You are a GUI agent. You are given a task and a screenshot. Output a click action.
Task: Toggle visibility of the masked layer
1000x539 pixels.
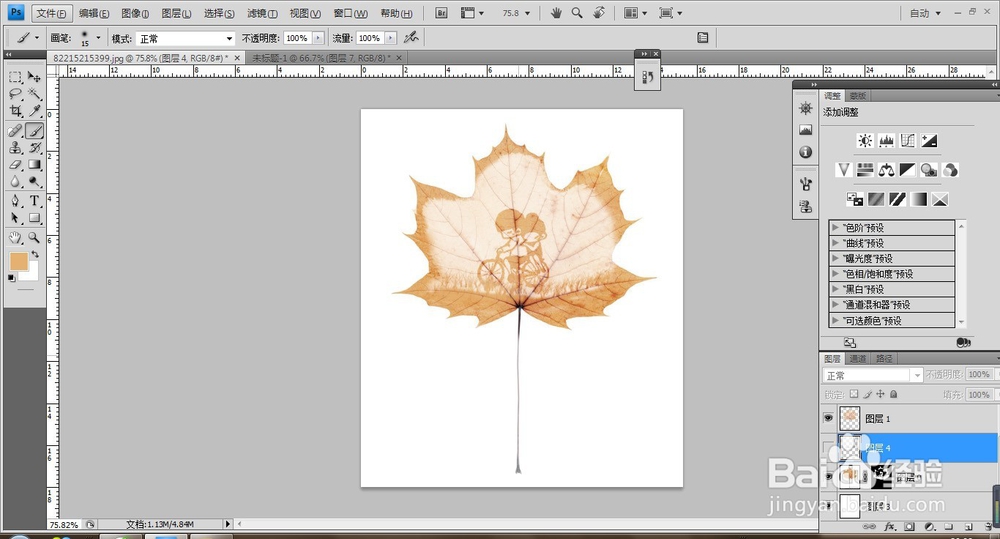coord(828,476)
